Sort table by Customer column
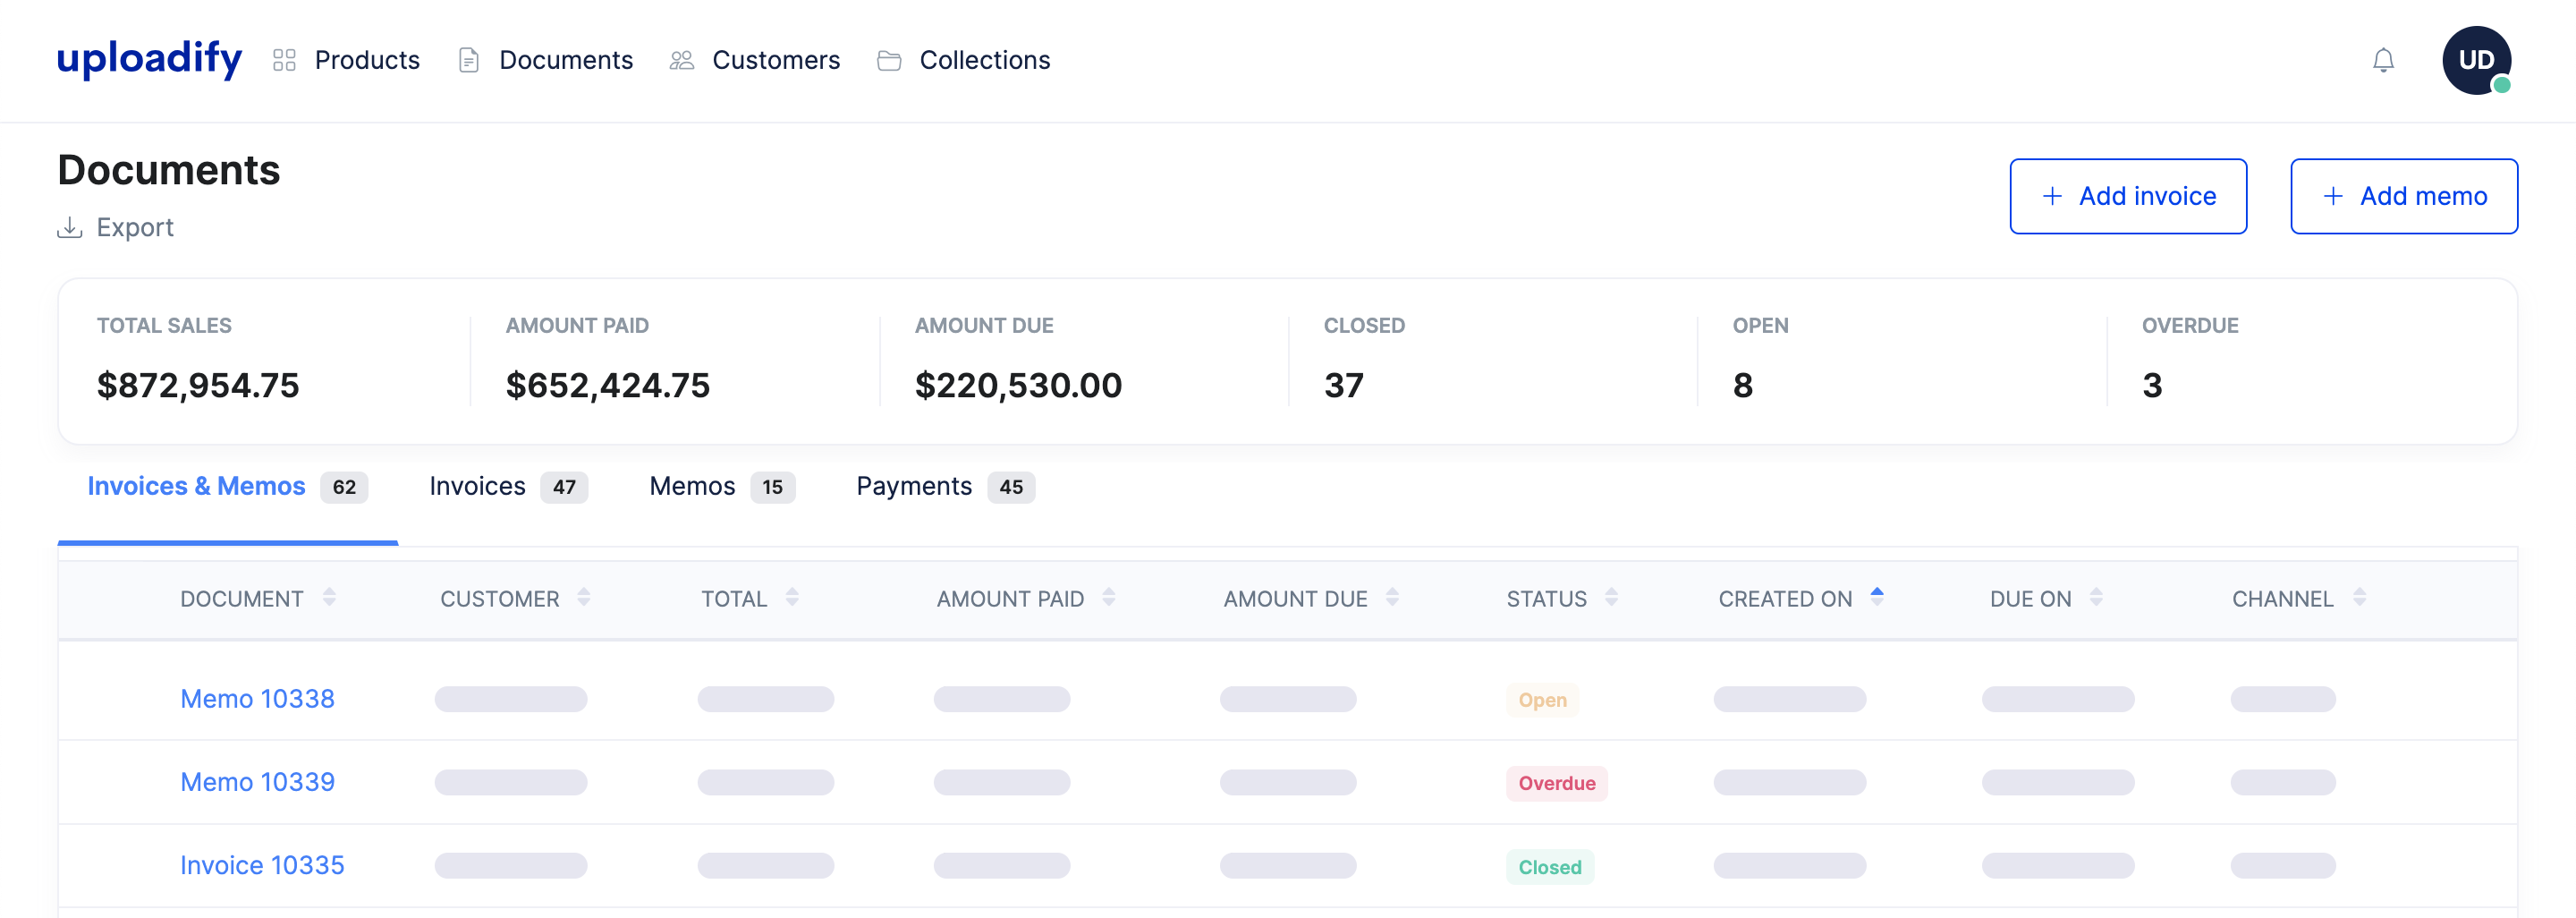This screenshot has width=2576, height=918. click(583, 598)
